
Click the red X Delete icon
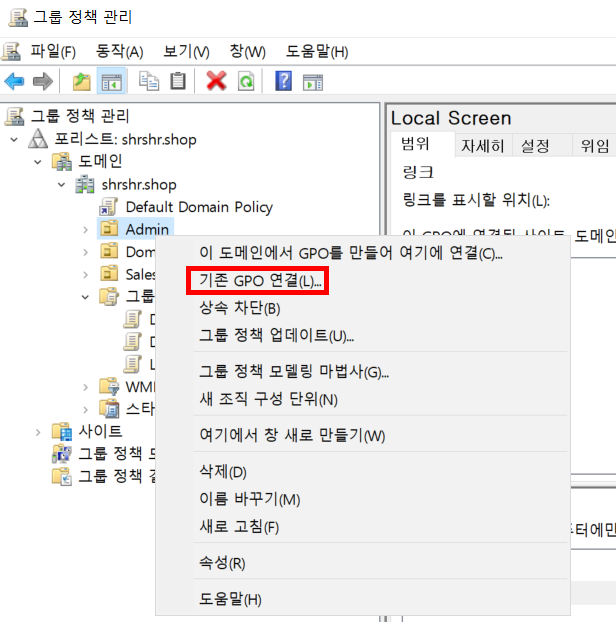pyautogui.click(x=217, y=82)
